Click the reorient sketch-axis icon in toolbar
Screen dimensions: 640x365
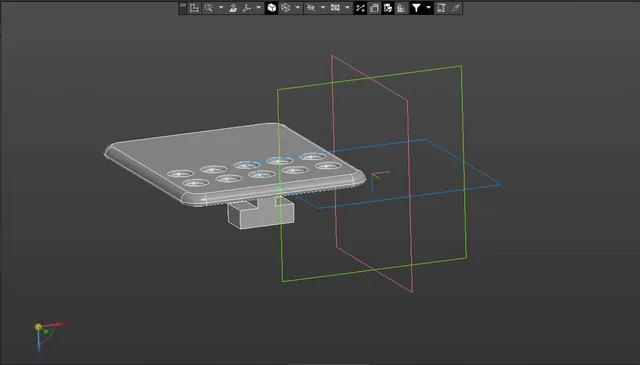pos(194,8)
